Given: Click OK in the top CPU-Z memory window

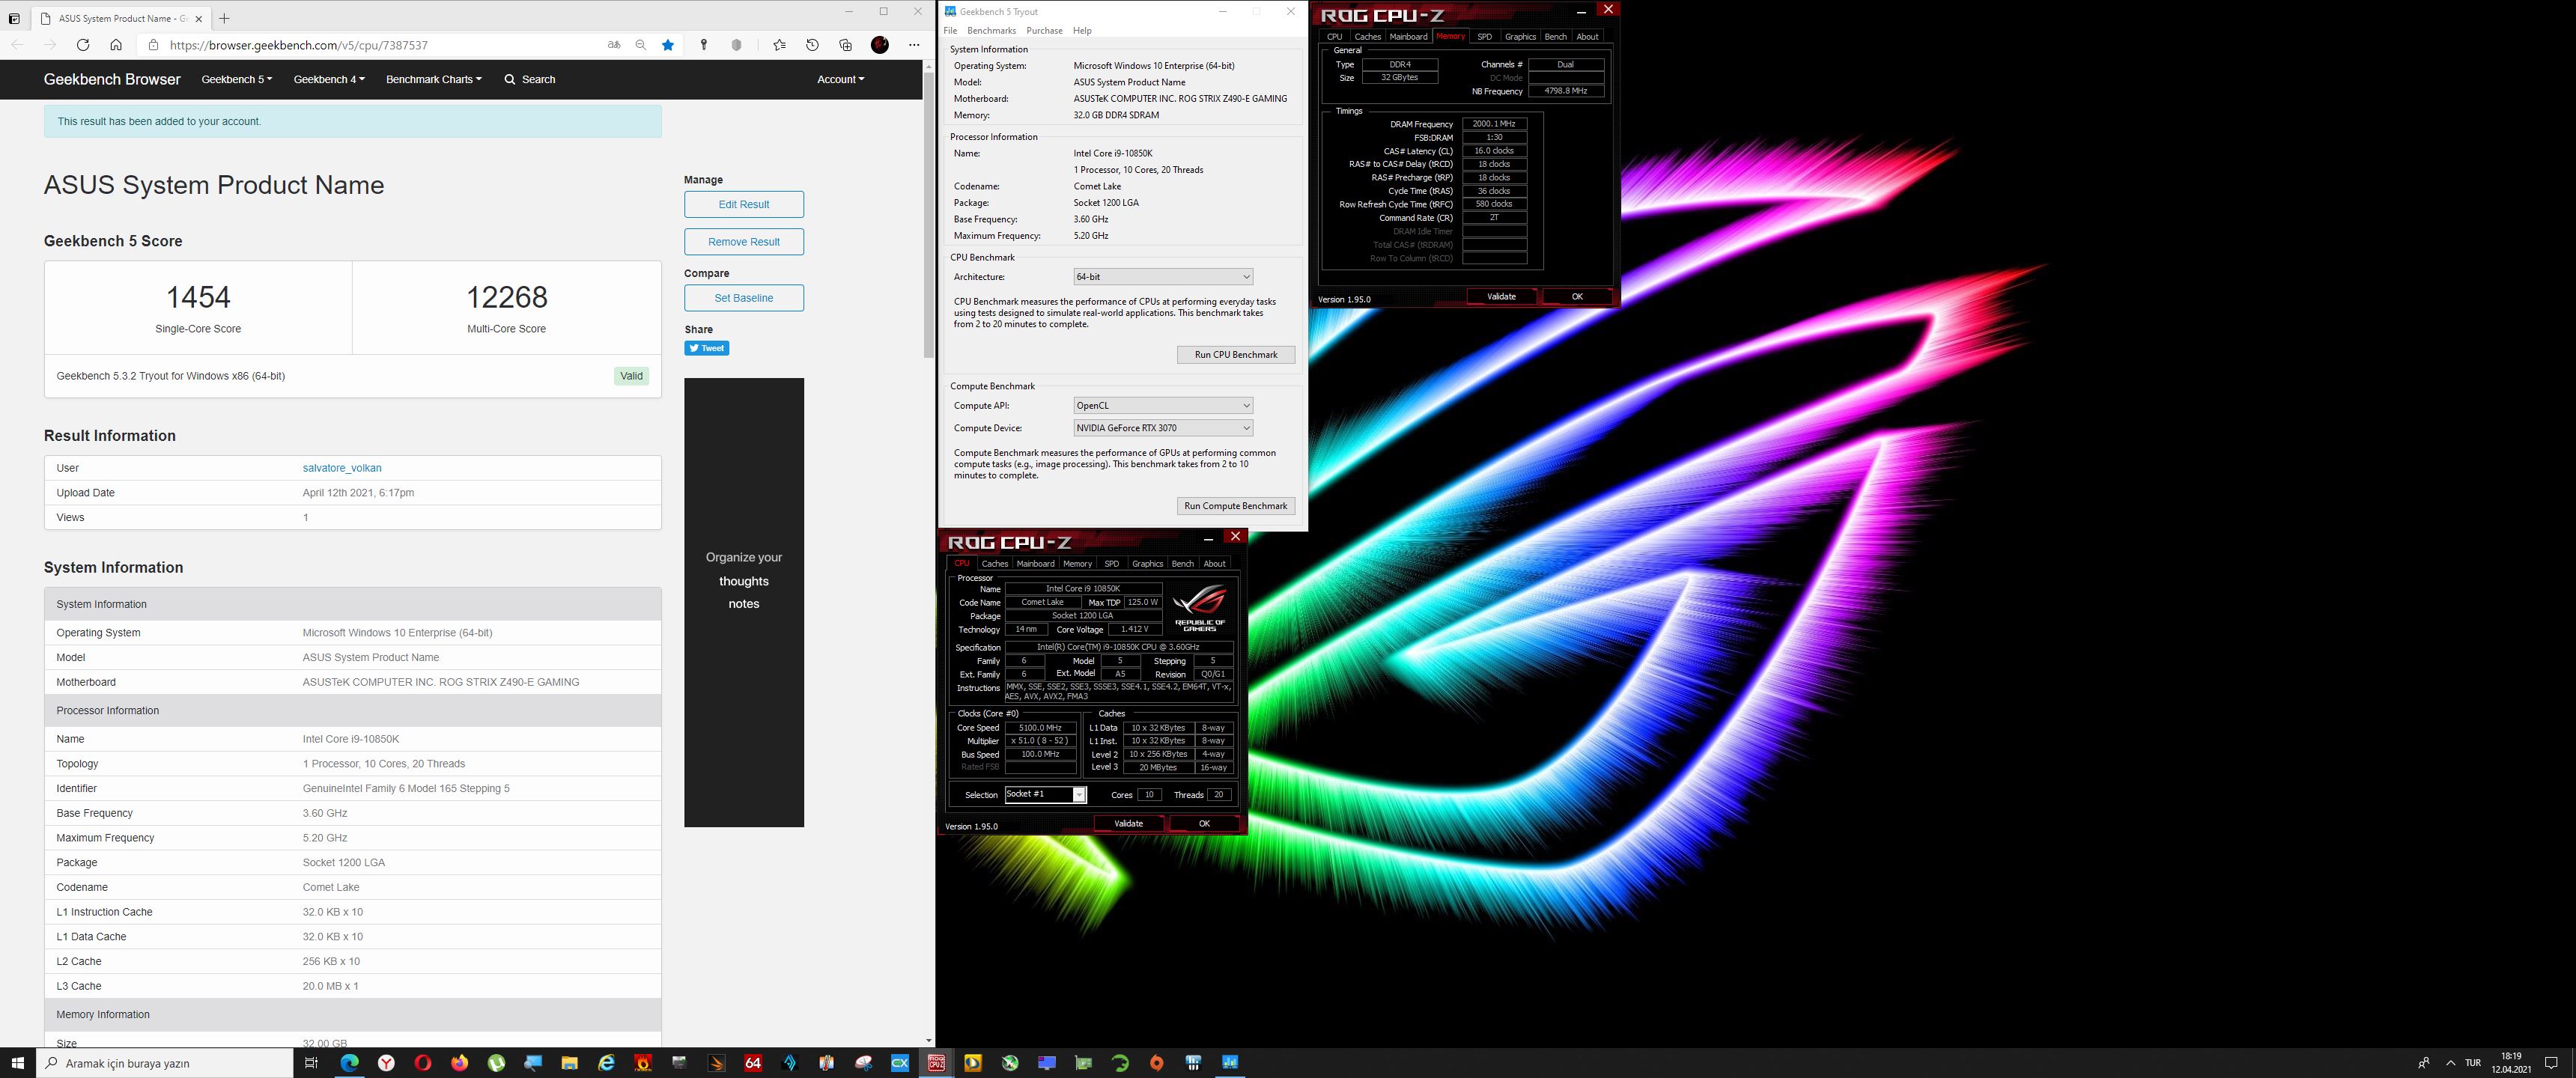Looking at the screenshot, I should coord(1577,297).
